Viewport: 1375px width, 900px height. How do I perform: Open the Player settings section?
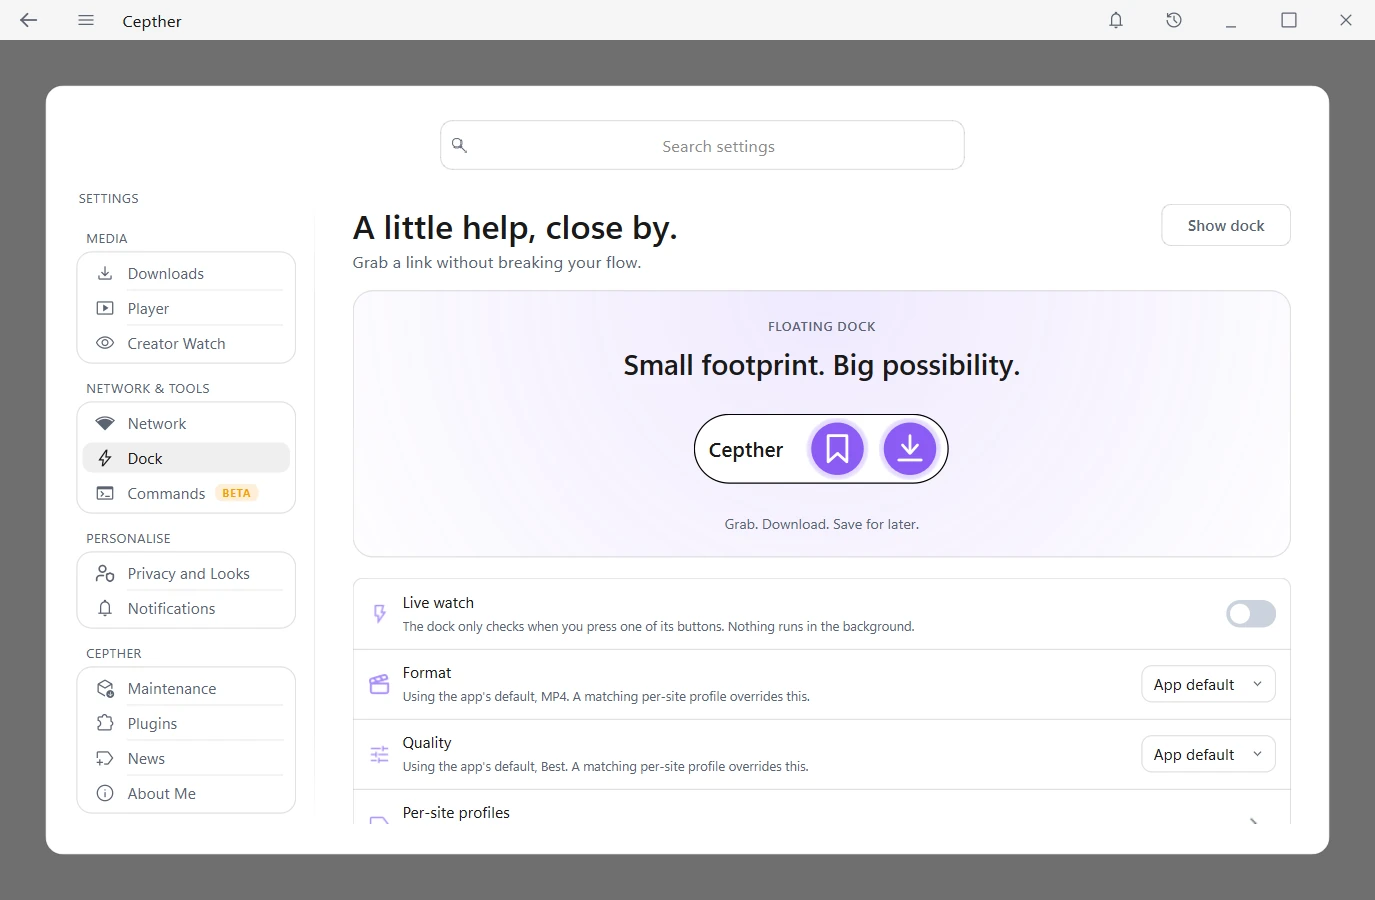(186, 308)
